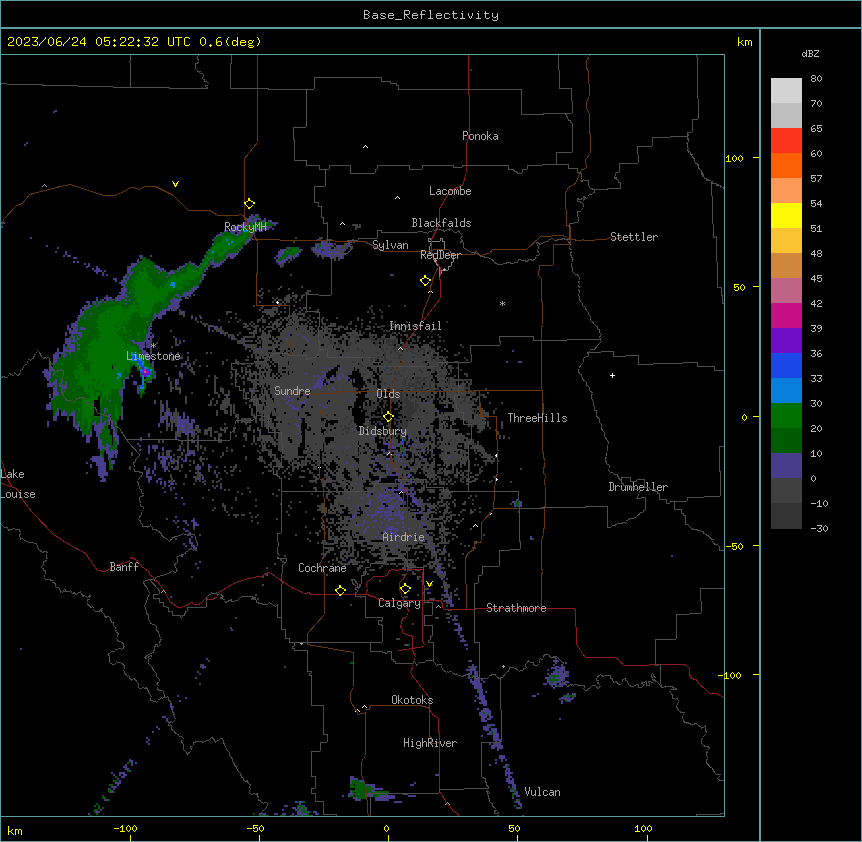Viewport: 862px width, 842px height.
Task: Click the white plus marker north of Drumheller
Action: [x=612, y=375]
